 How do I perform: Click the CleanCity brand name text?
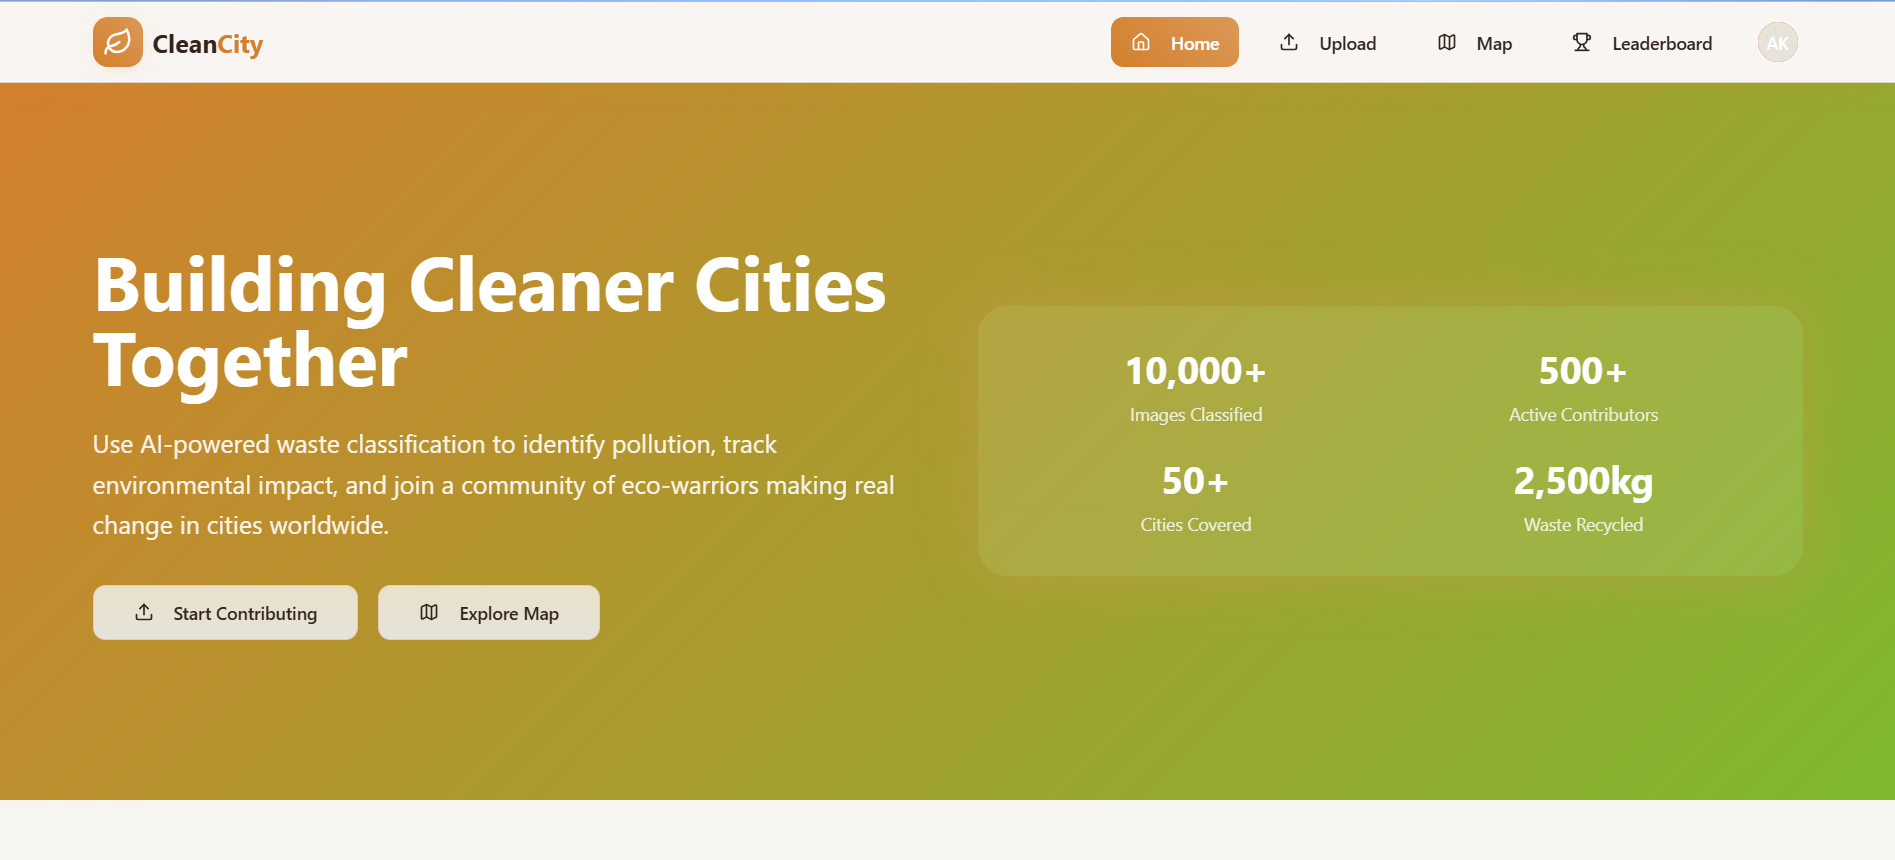coord(208,44)
